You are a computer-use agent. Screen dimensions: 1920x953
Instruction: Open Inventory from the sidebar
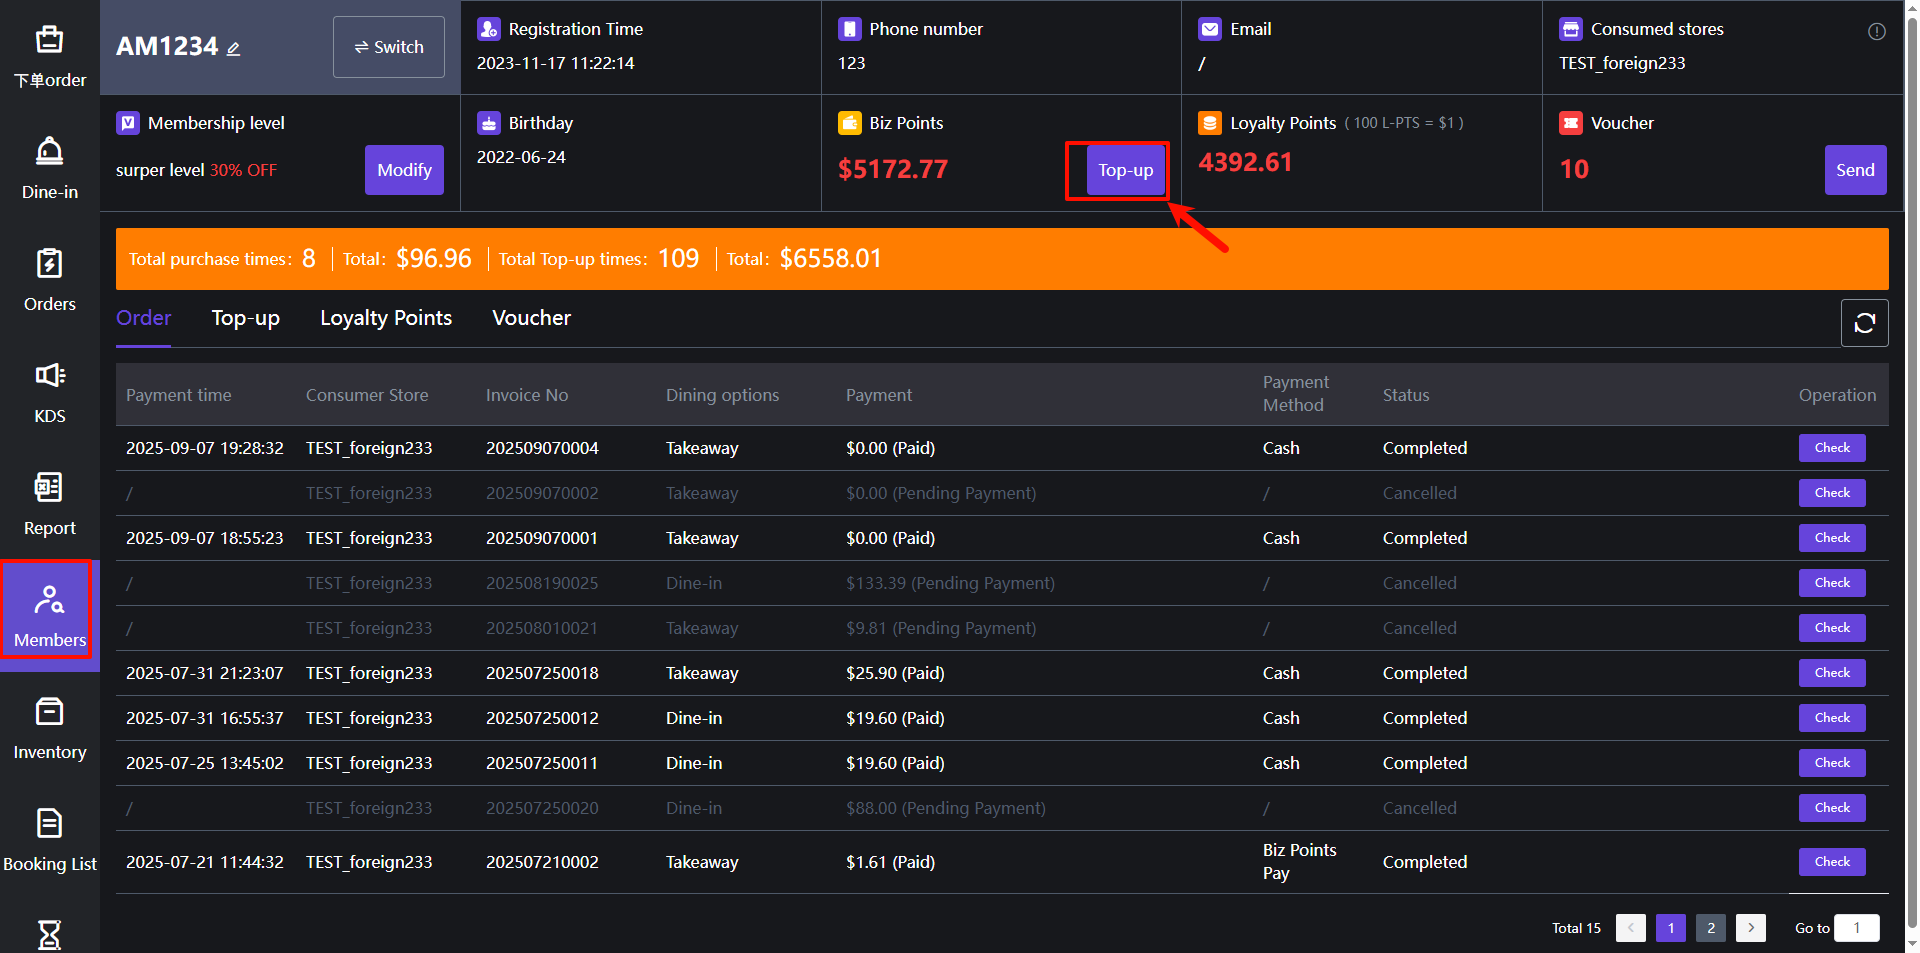[x=49, y=728]
